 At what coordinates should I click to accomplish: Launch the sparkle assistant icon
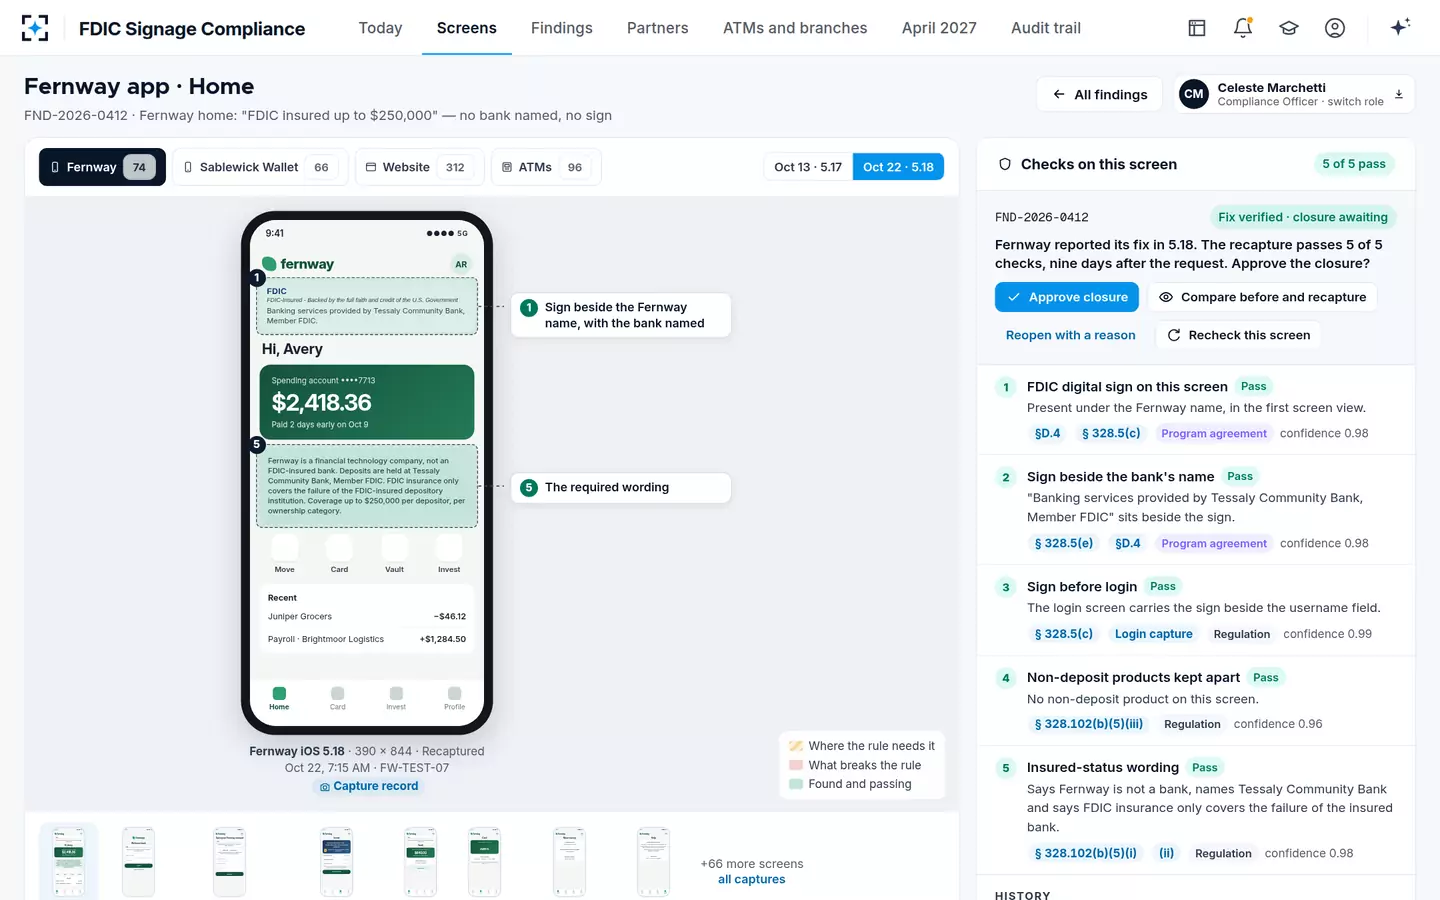(x=1400, y=27)
